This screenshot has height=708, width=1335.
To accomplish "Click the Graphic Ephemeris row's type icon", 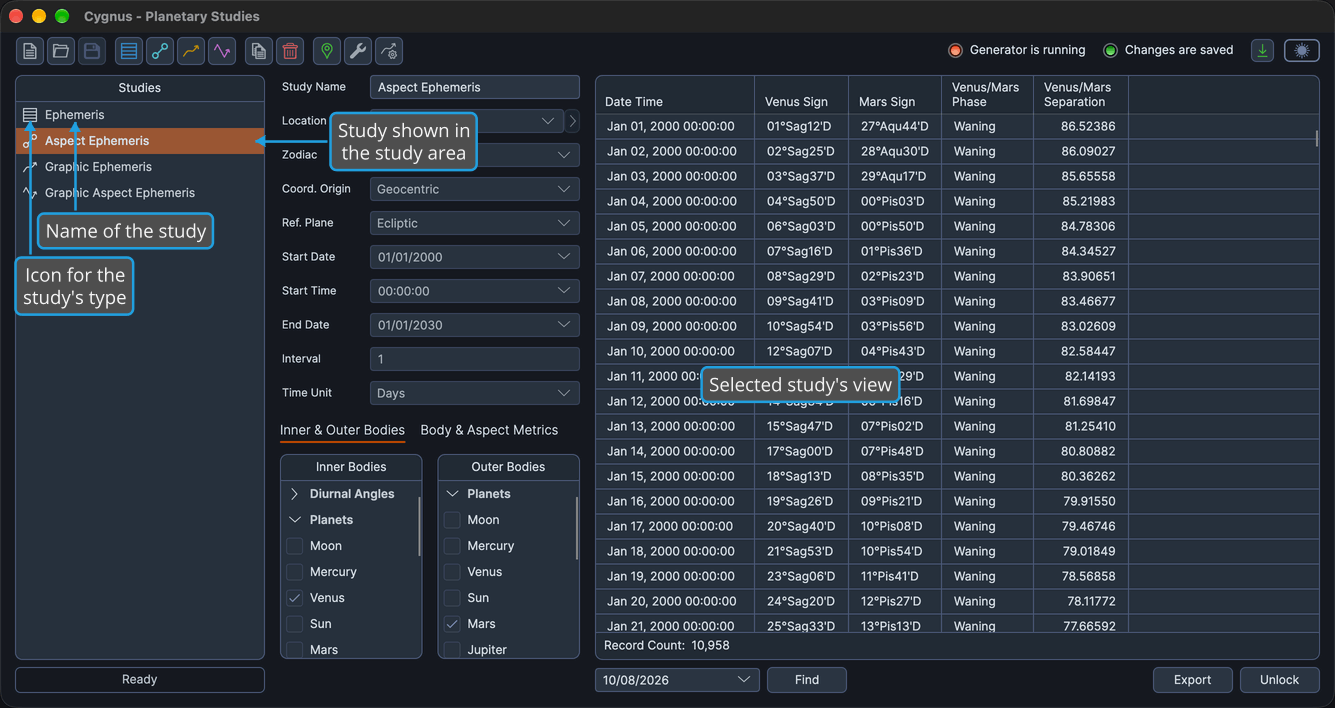I will coord(30,167).
